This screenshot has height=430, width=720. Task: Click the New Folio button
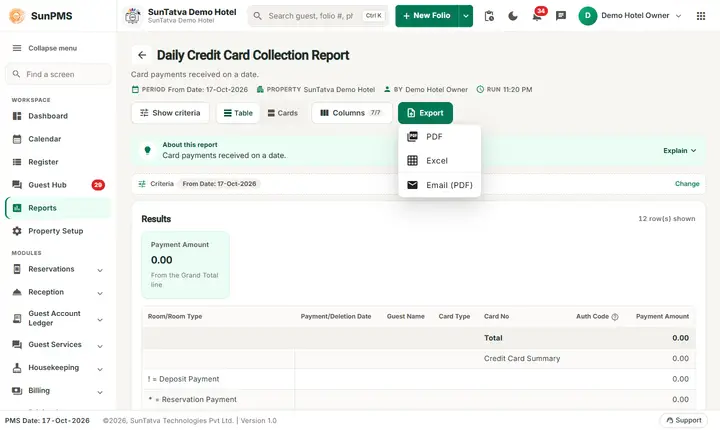427,16
